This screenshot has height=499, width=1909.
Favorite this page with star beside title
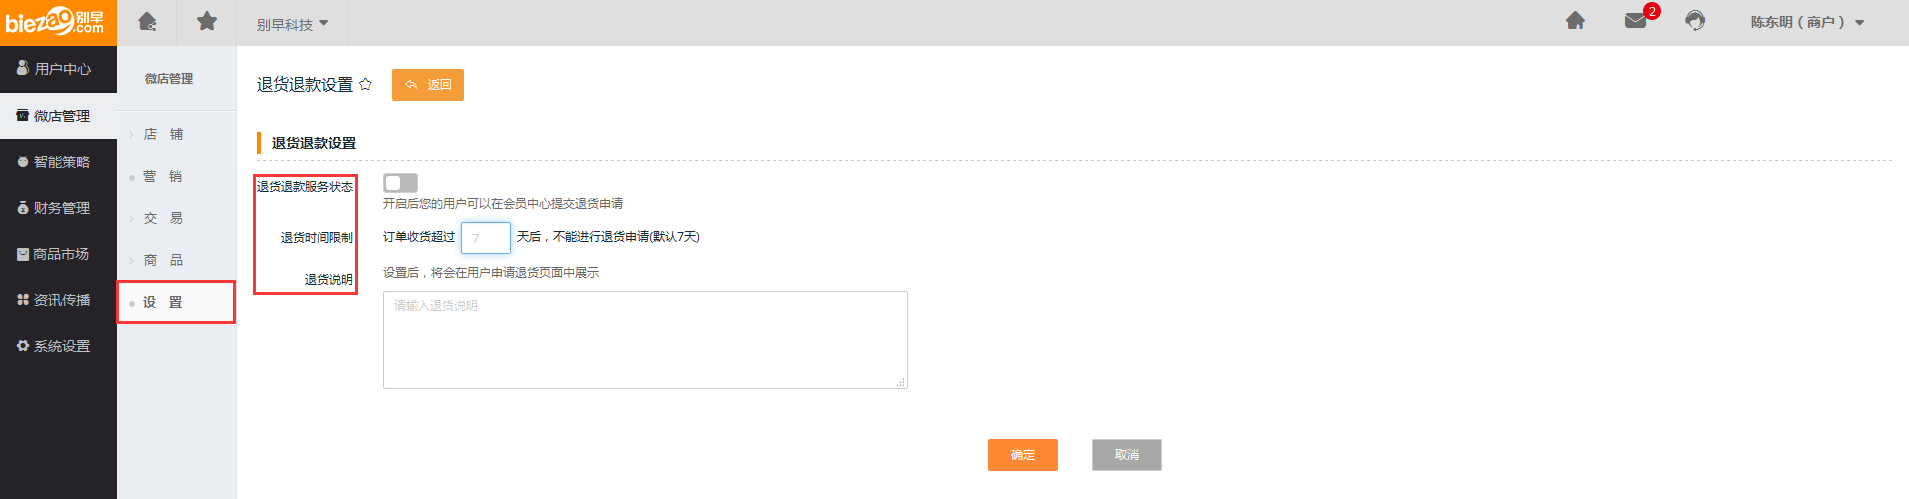point(366,85)
